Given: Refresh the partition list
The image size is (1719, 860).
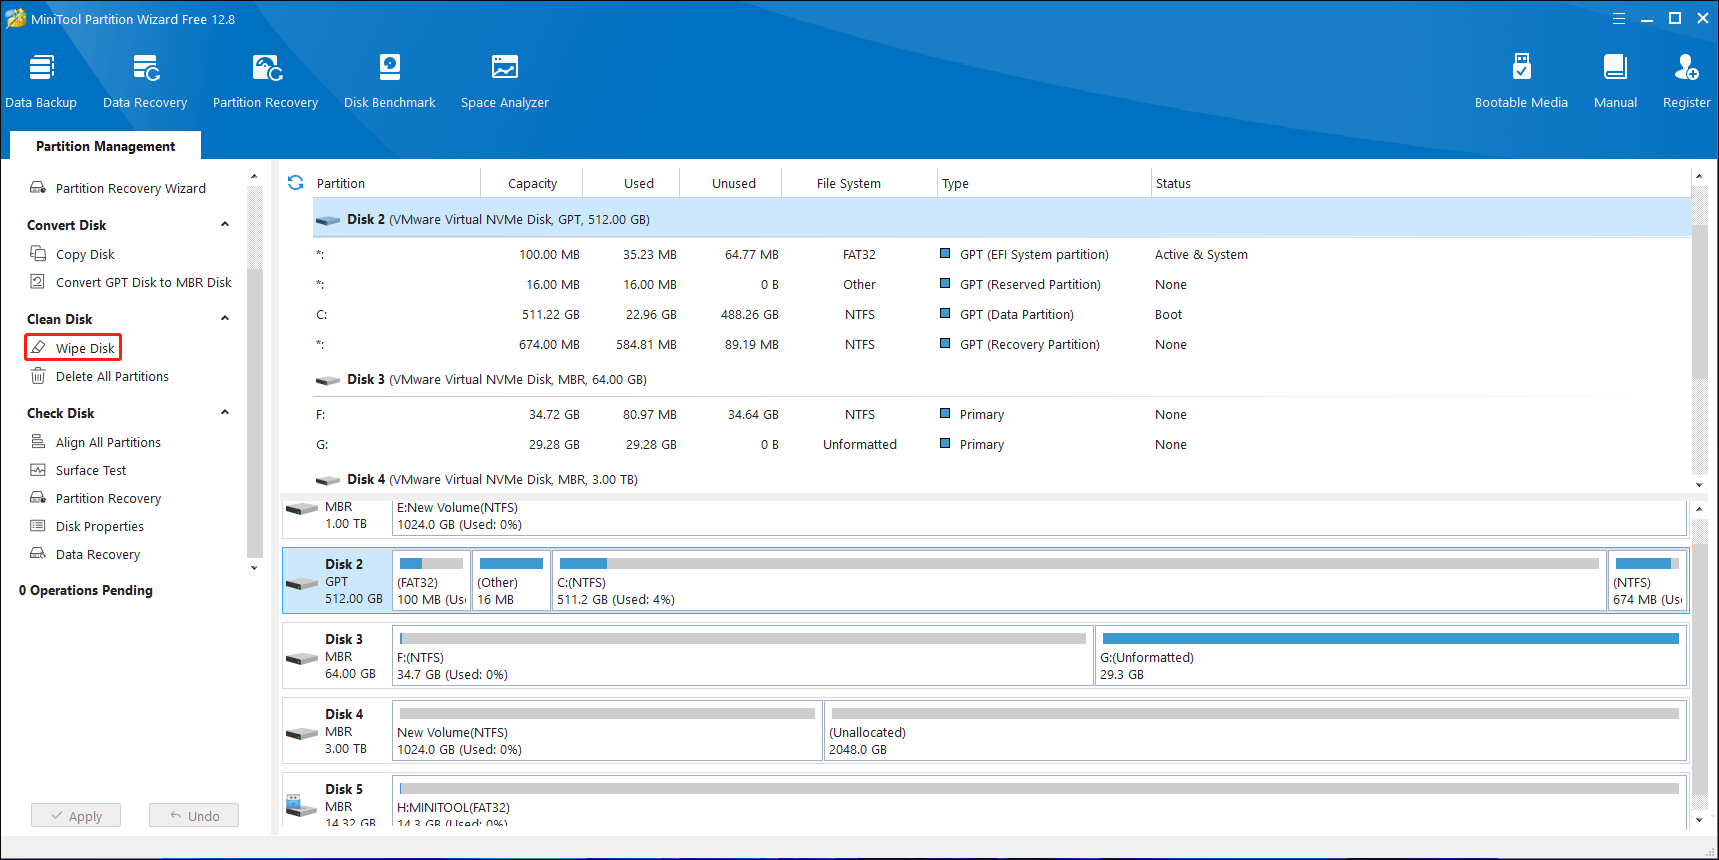Looking at the screenshot, I should 296,183.
